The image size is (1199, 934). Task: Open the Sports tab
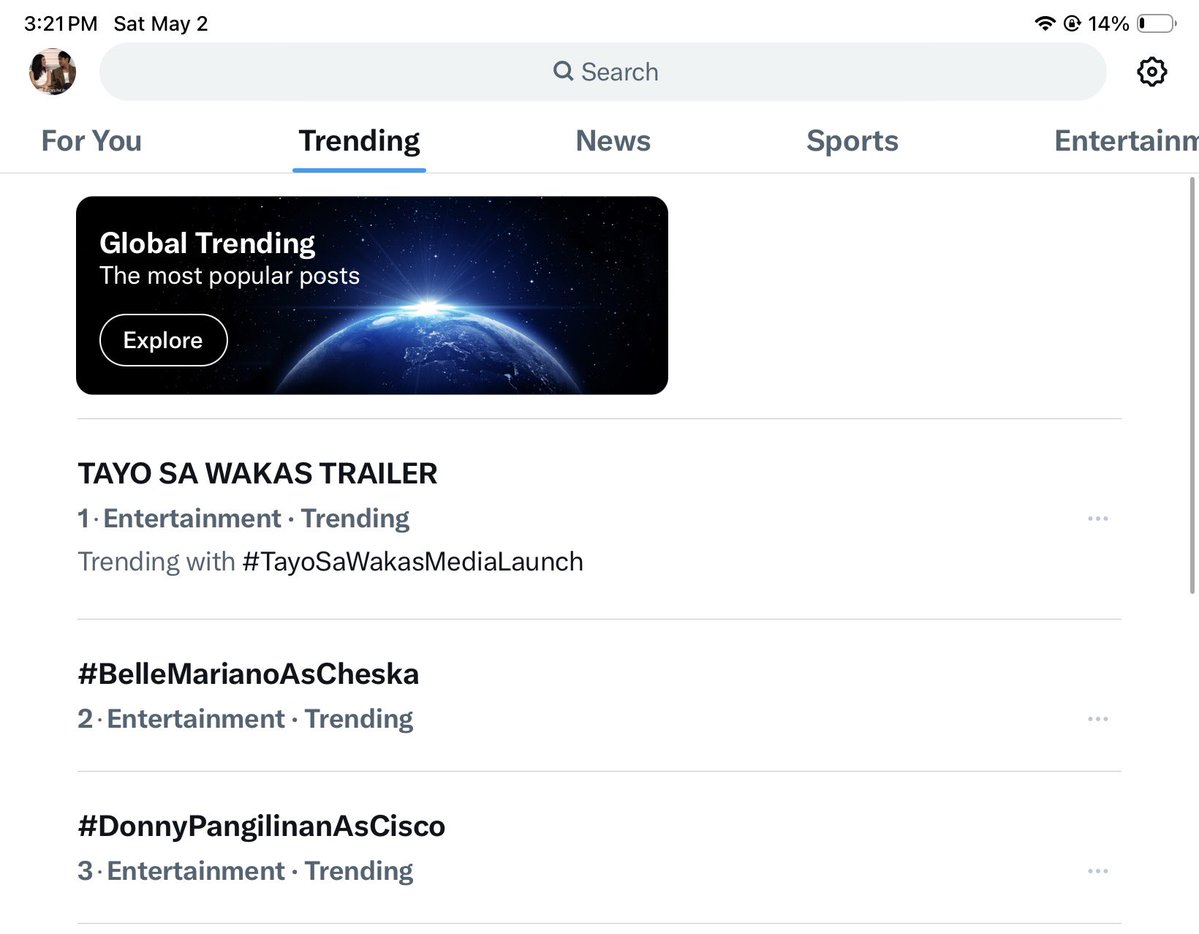click(852, 141)
